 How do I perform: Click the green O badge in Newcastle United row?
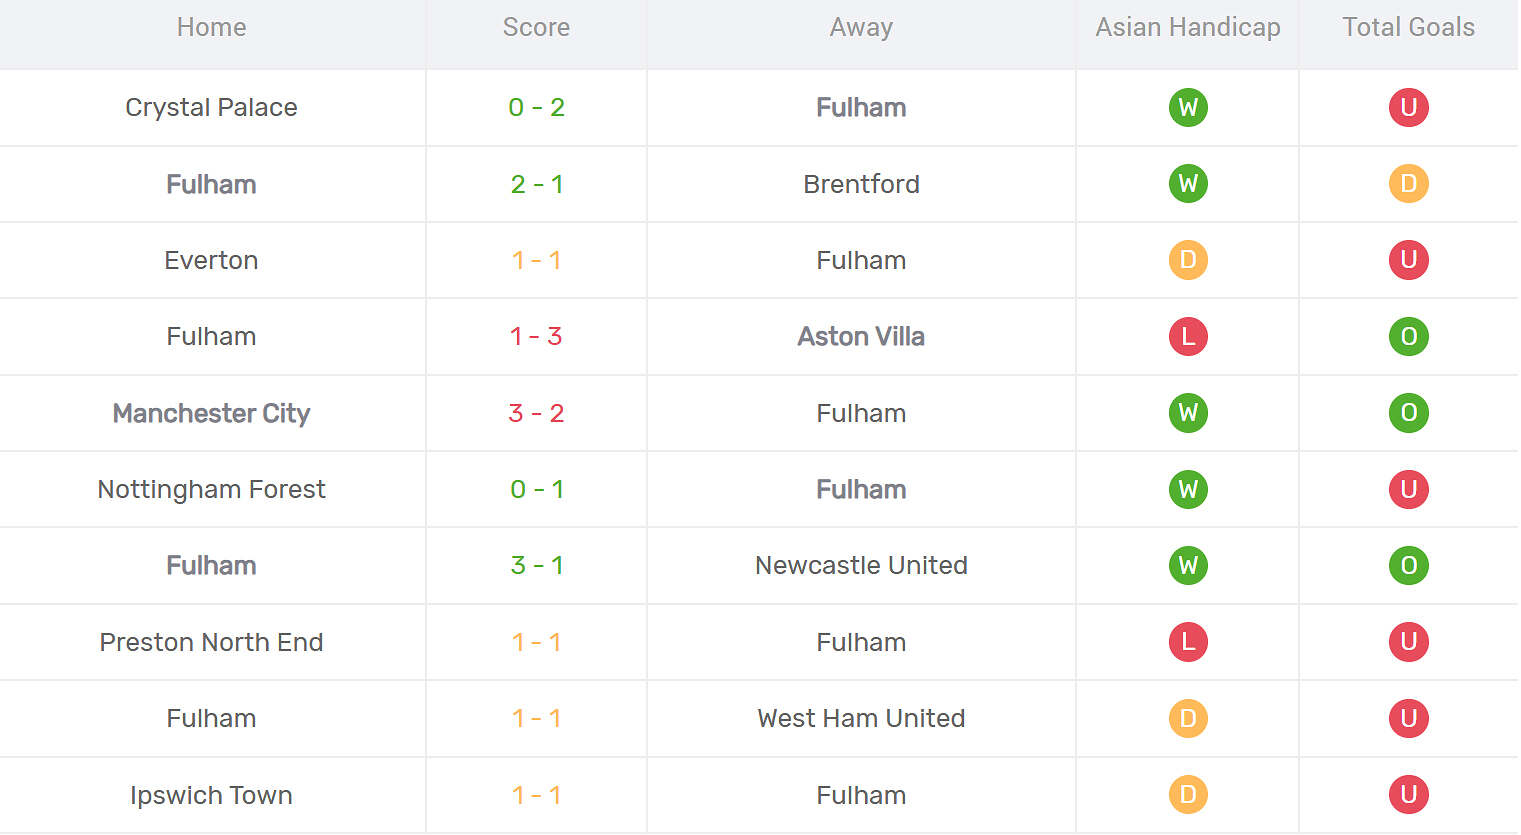pos(1408,565)
